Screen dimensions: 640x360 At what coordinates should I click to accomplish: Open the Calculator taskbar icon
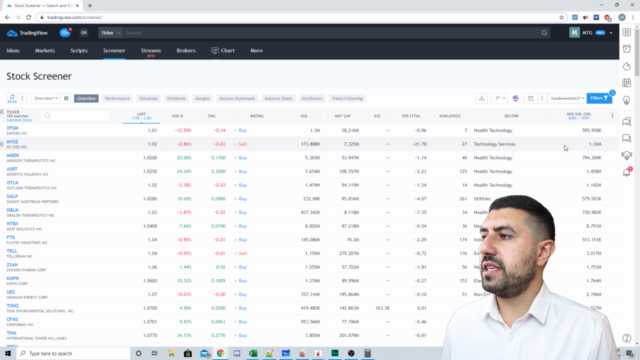click(367, 353)
